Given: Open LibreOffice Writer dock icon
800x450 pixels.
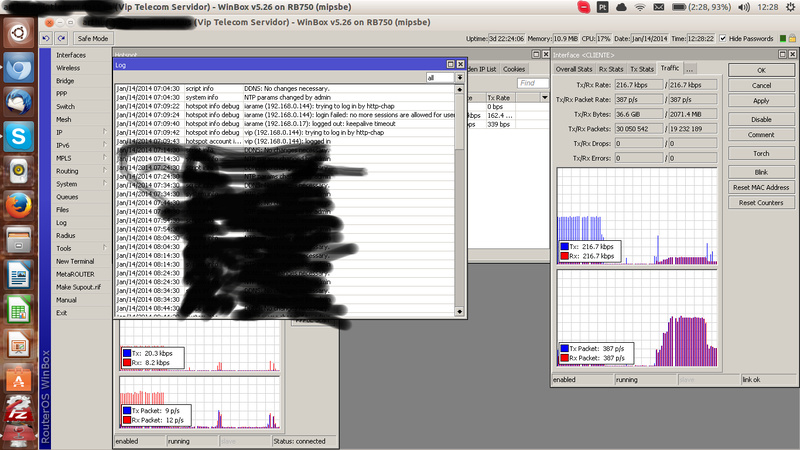Looking at the screenshot, I should [18, 276].
